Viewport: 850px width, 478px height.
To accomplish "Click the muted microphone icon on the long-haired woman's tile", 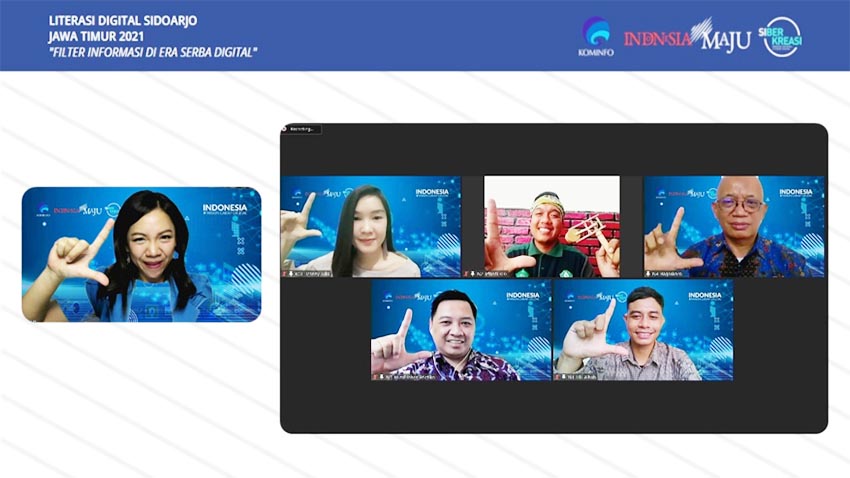I will 285,274.
